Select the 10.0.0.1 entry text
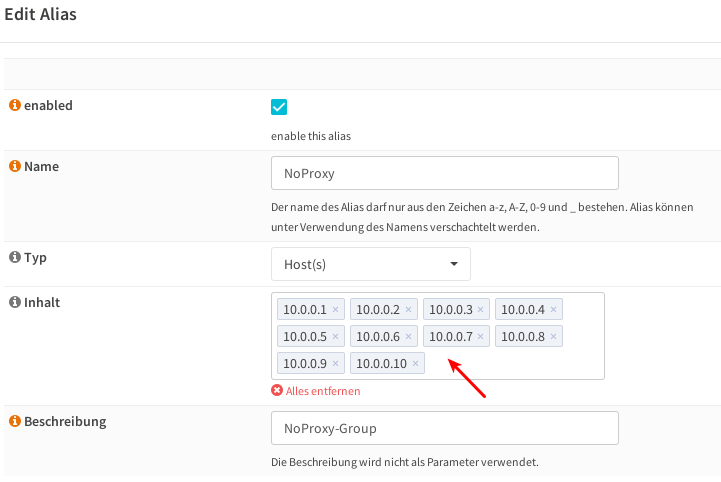Viewport: 721px width, 482px height. tap(305, 310)
